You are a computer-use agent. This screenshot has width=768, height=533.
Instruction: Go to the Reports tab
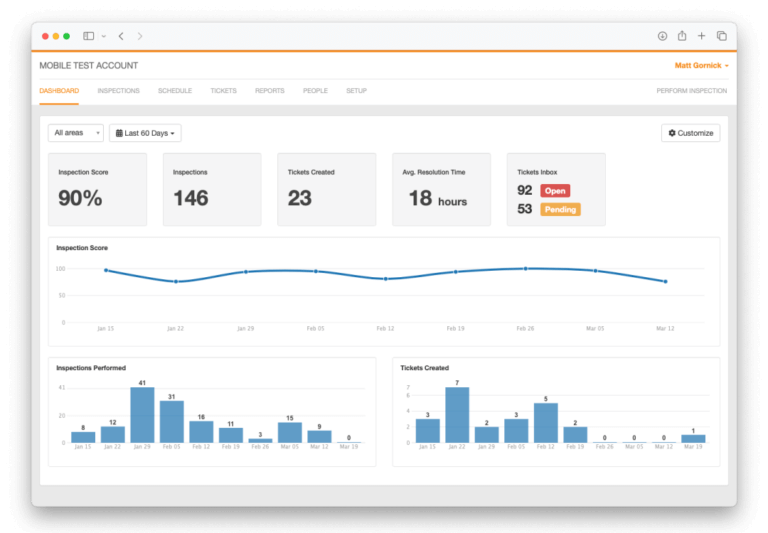pyautogui.click(x=269, y=91)
